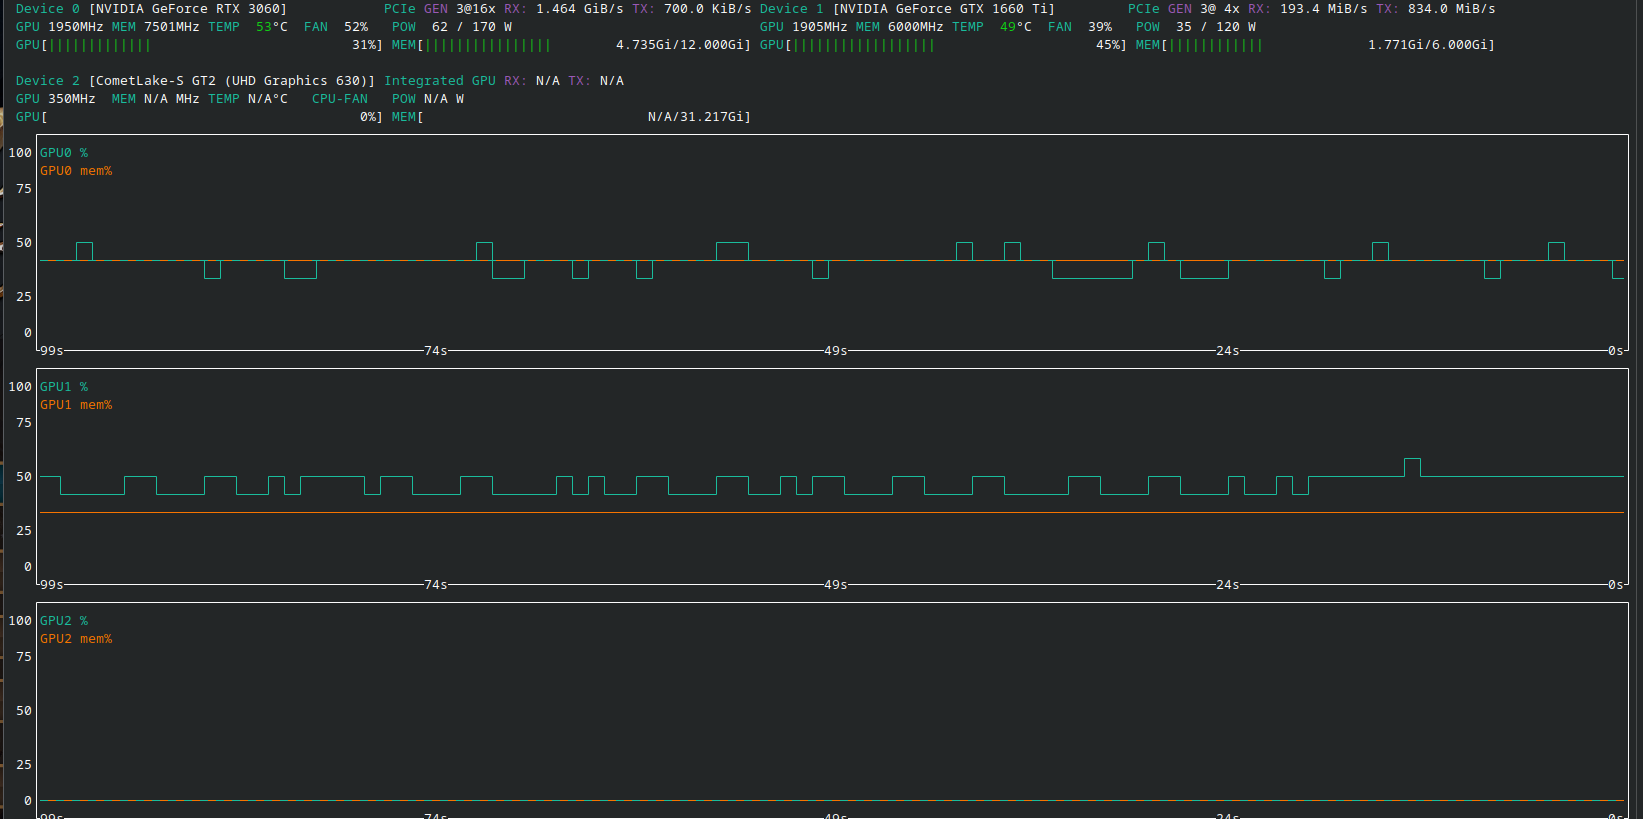Click the "75" axis label on GPU0 chart

24,189
